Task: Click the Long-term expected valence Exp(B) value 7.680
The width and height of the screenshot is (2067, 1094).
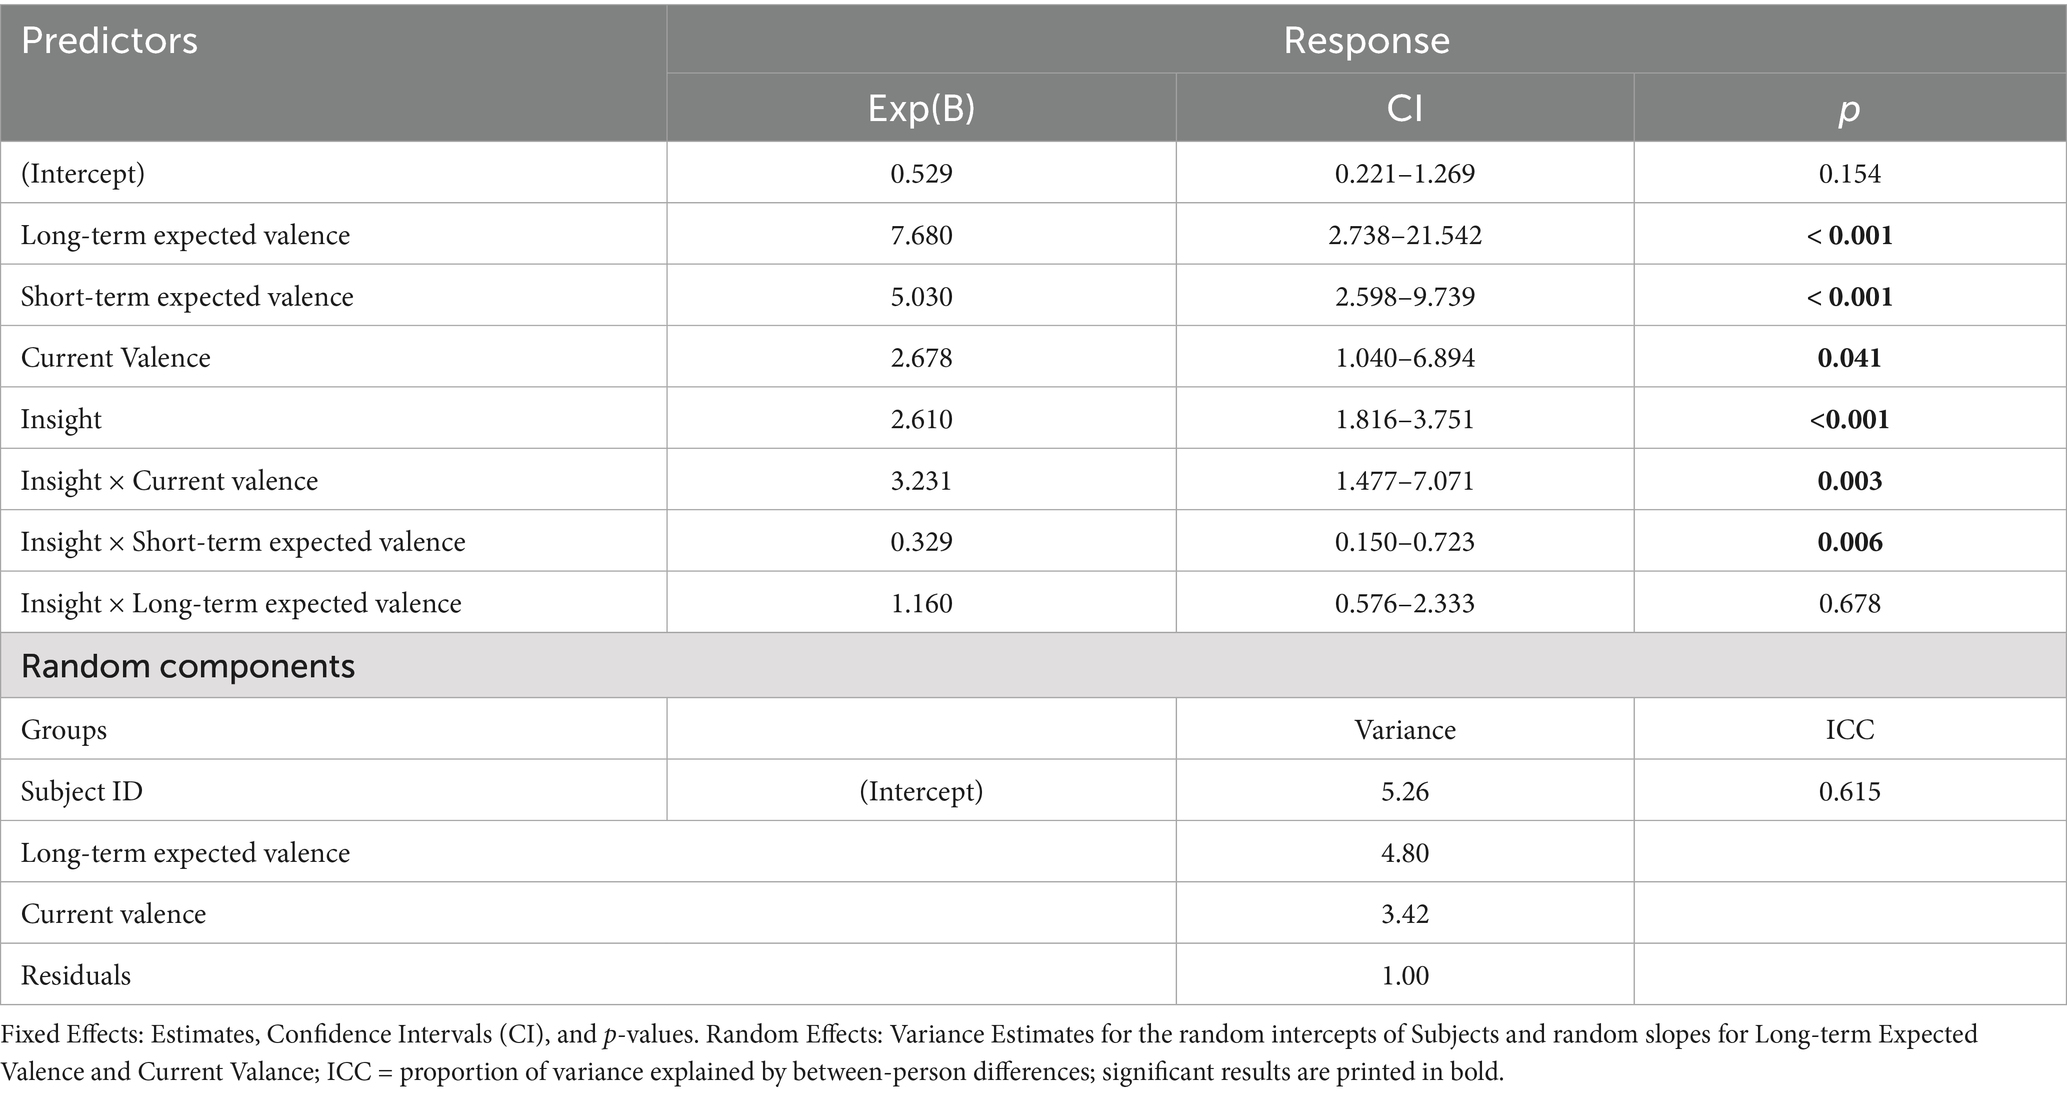Action: click(921, 236)
